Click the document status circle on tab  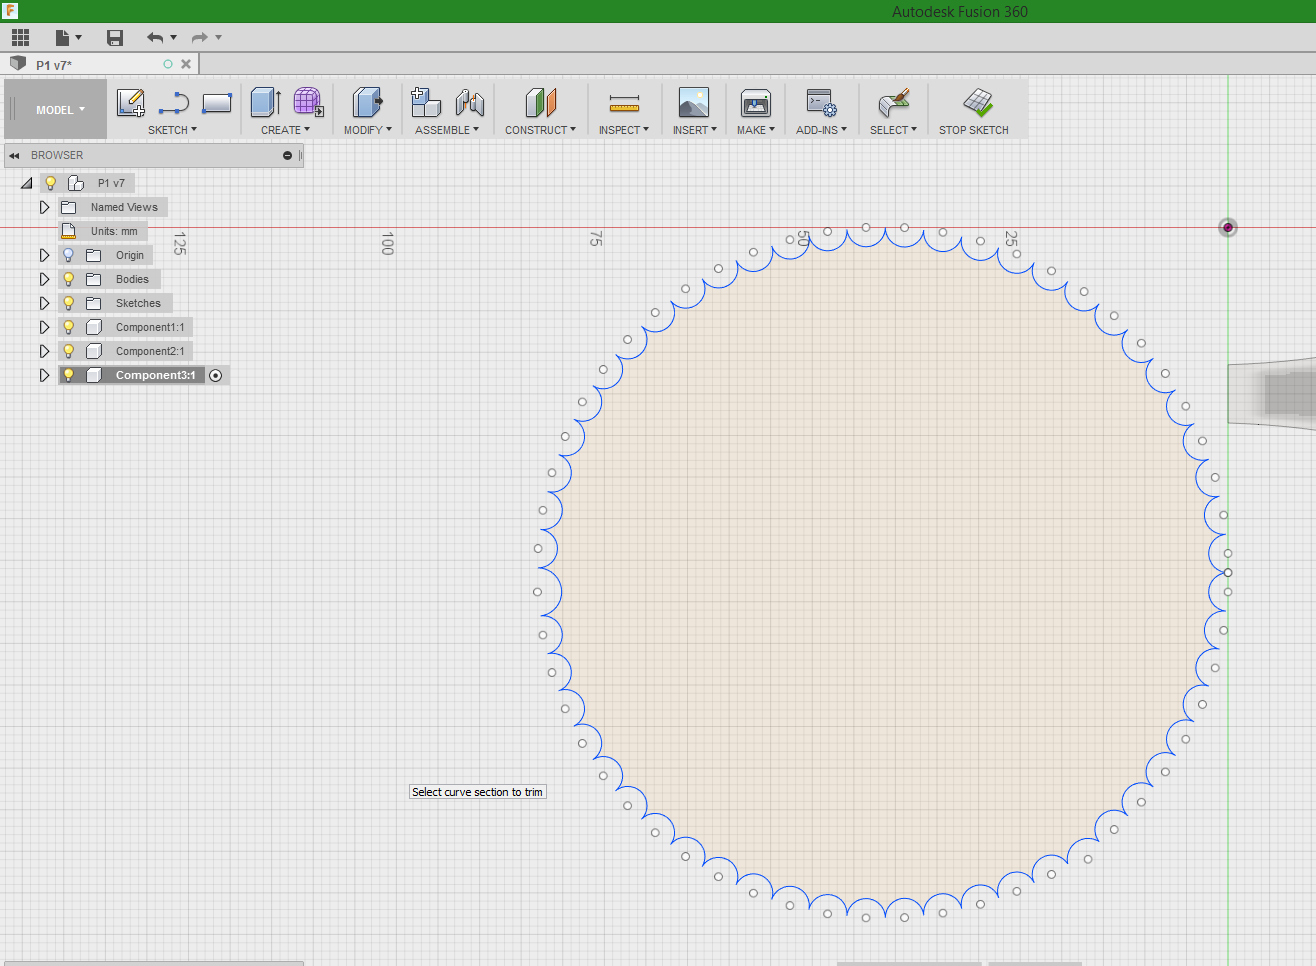168,64
